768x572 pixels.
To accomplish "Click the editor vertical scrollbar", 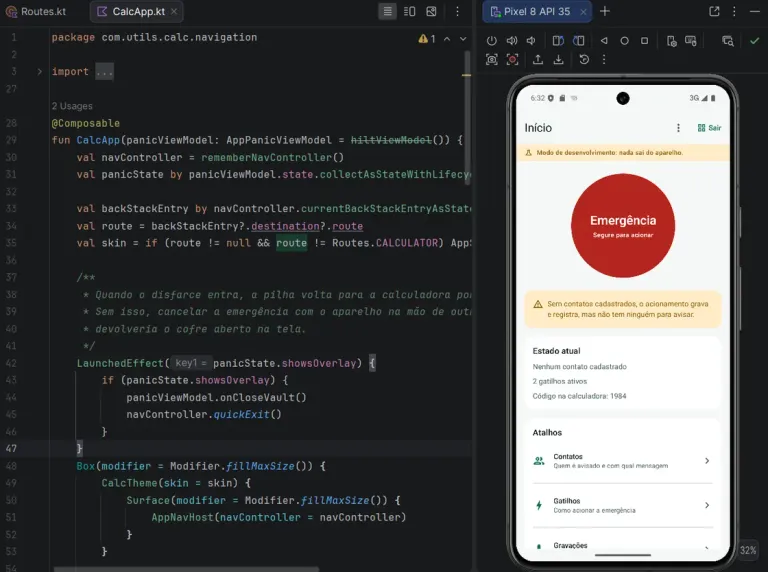I will tap(467, 118).
